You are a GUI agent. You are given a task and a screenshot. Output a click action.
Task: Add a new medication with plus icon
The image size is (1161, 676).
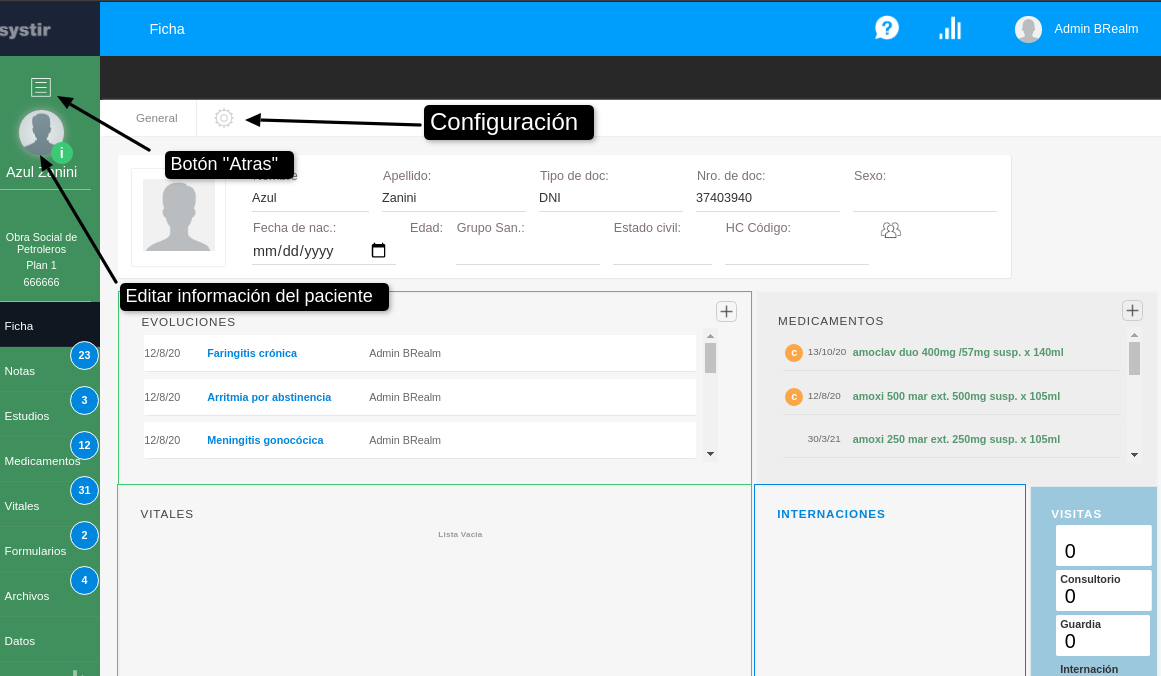coord(1132,310)
